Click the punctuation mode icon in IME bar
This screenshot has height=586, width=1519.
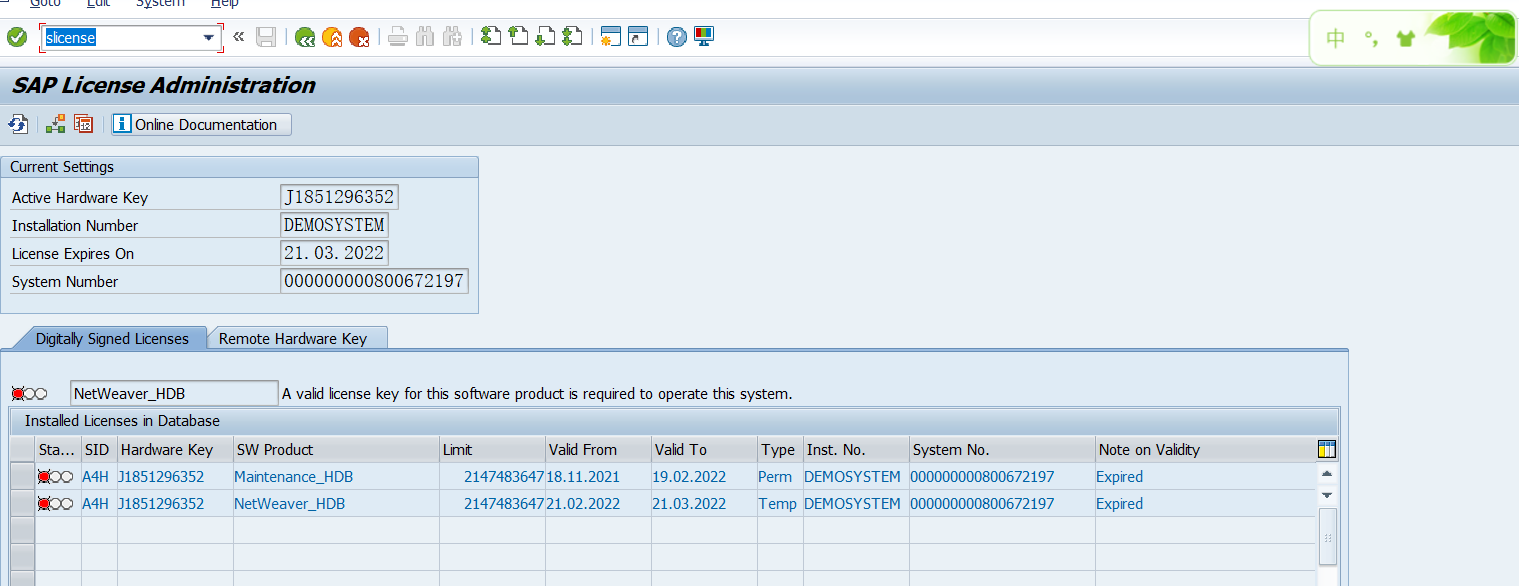click(1371, 39)
